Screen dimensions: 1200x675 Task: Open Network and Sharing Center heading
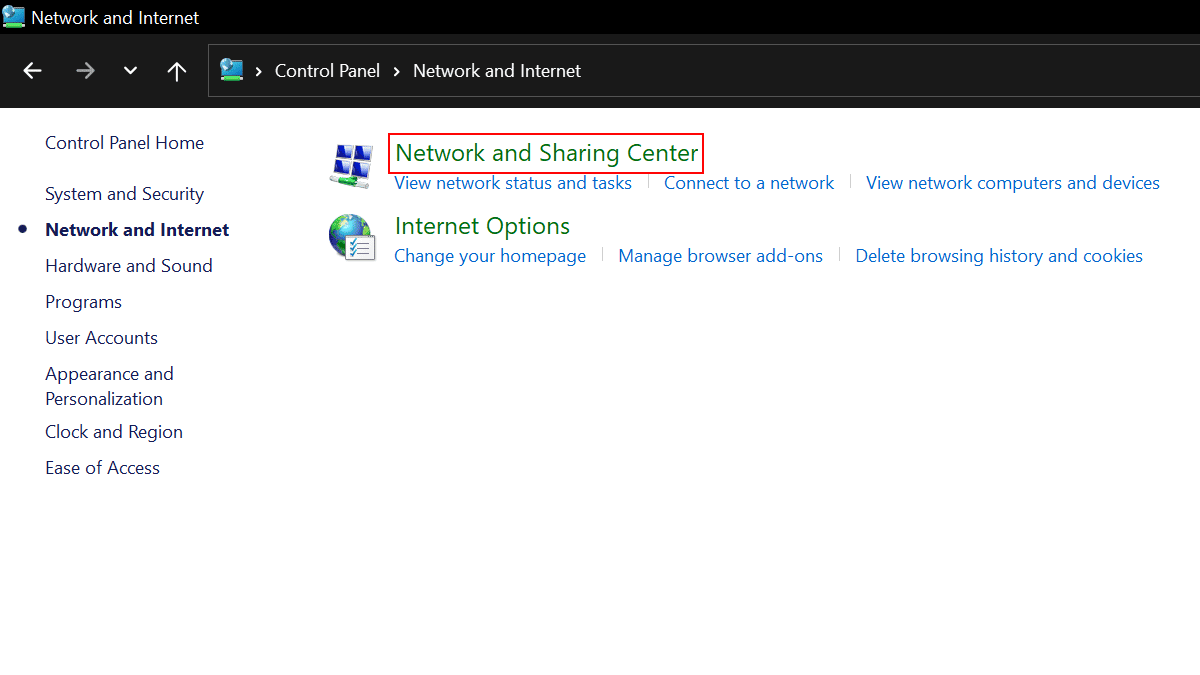(x=546, y=153)
